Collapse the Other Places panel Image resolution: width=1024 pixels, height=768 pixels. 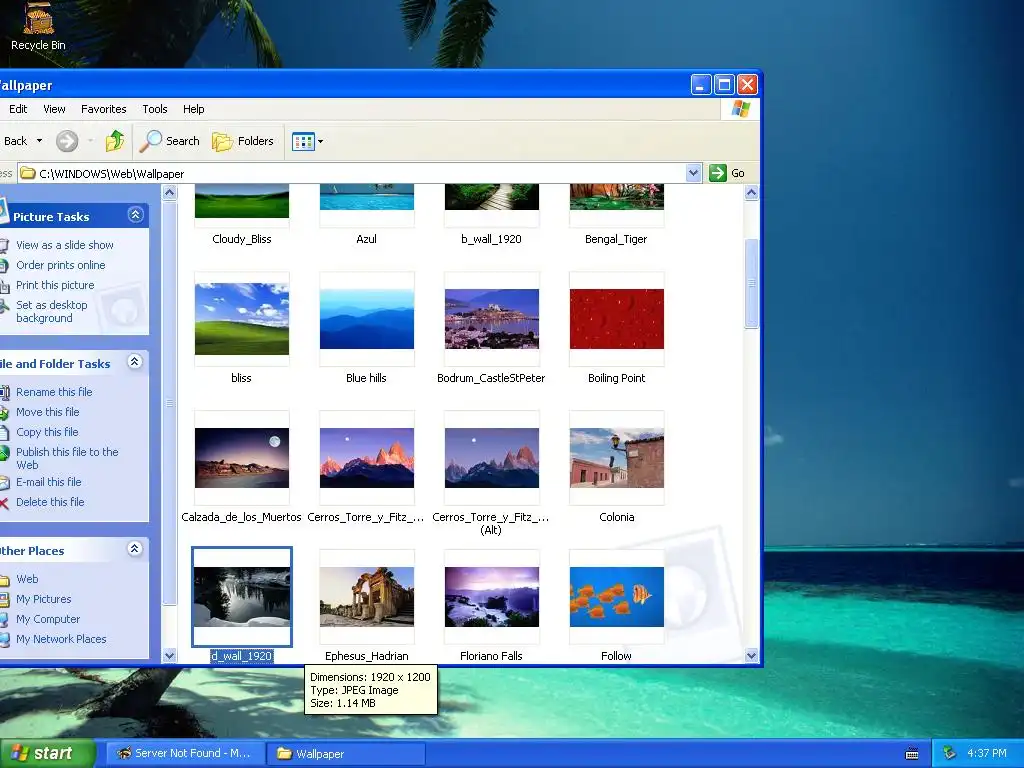click(x=135, y=549)
